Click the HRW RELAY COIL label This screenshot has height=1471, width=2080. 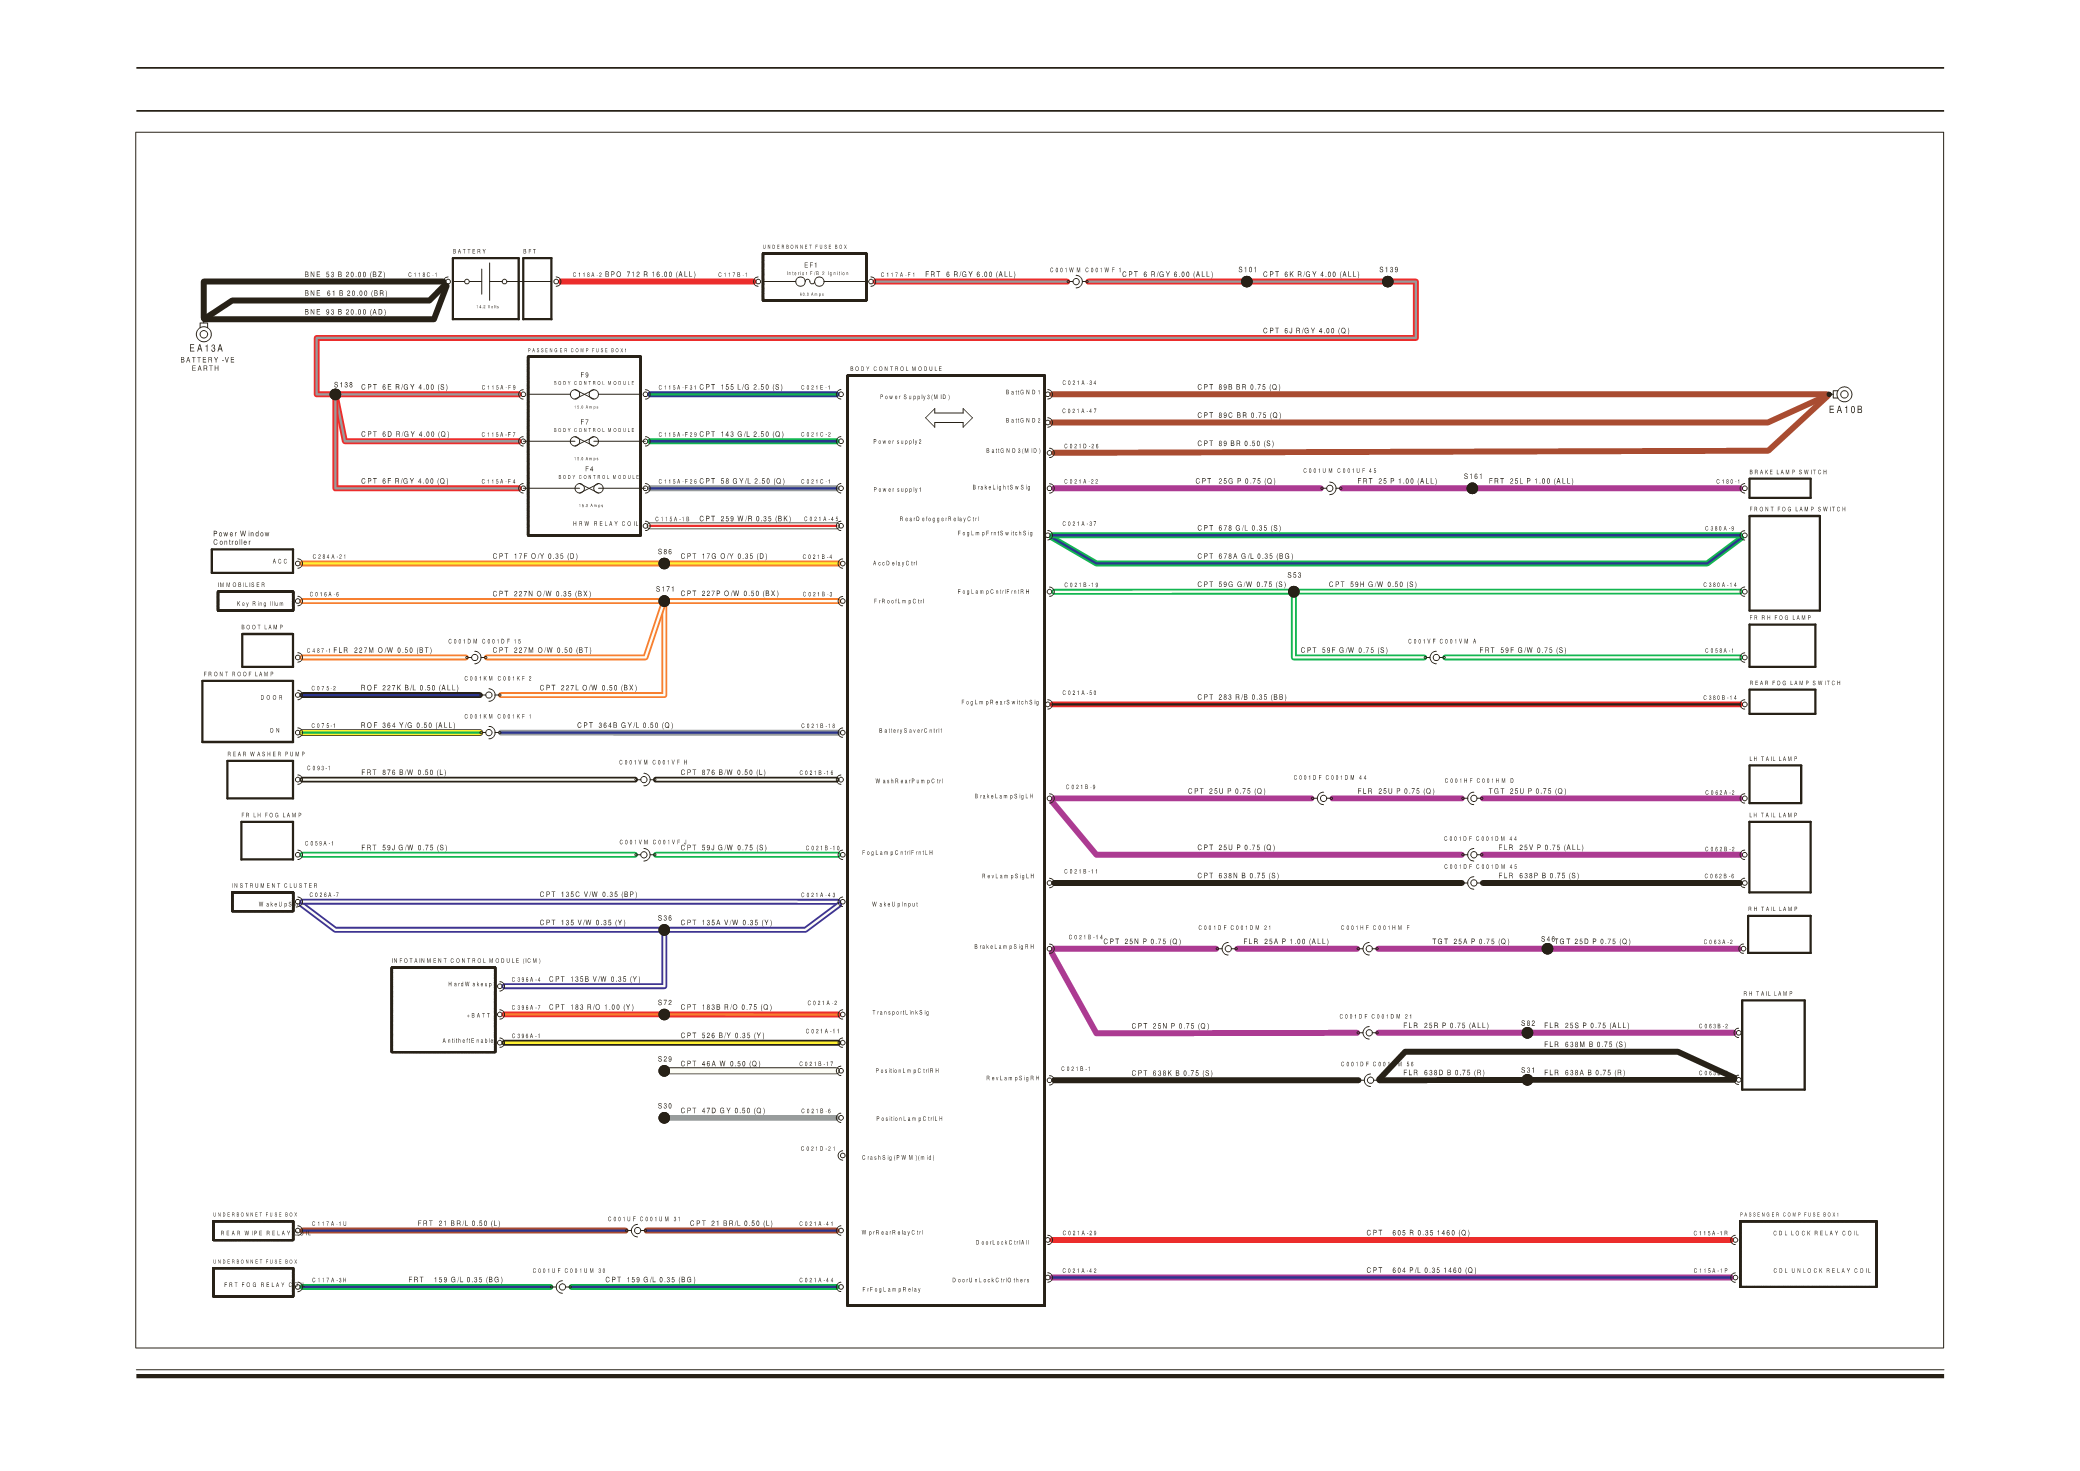[604, 524]
